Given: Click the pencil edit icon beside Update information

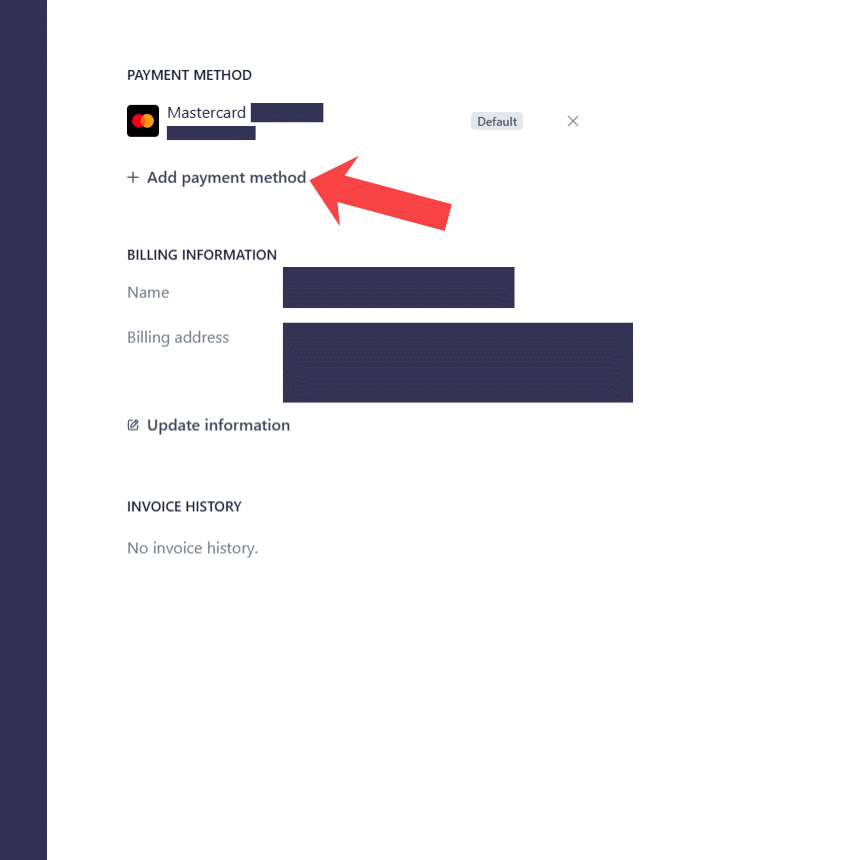Looking at the screenshot, I should click(133, 425).
